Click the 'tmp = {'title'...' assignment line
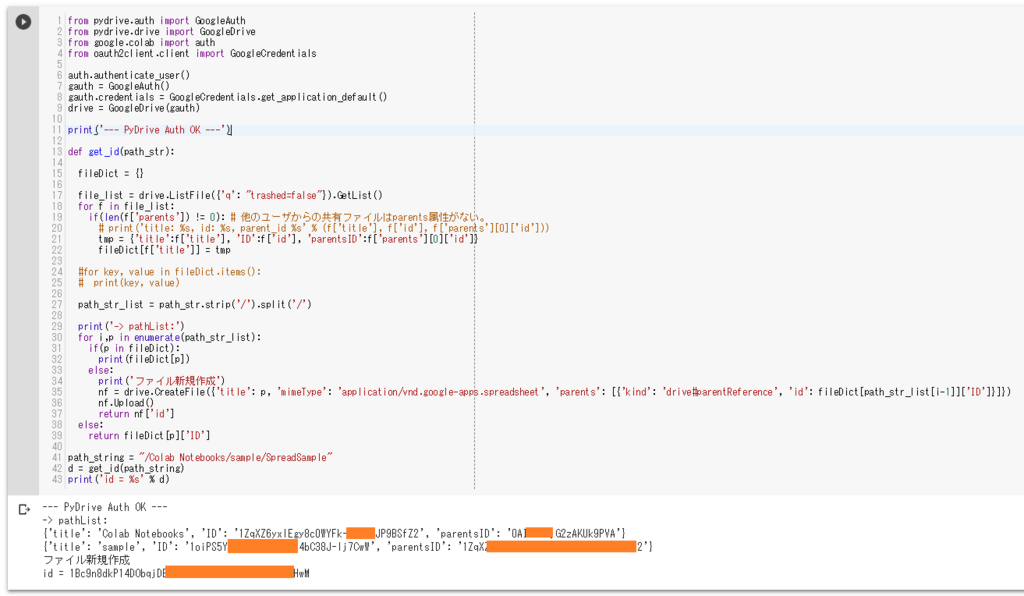This screenshot has height=596, width=1024. pos(288,239)
